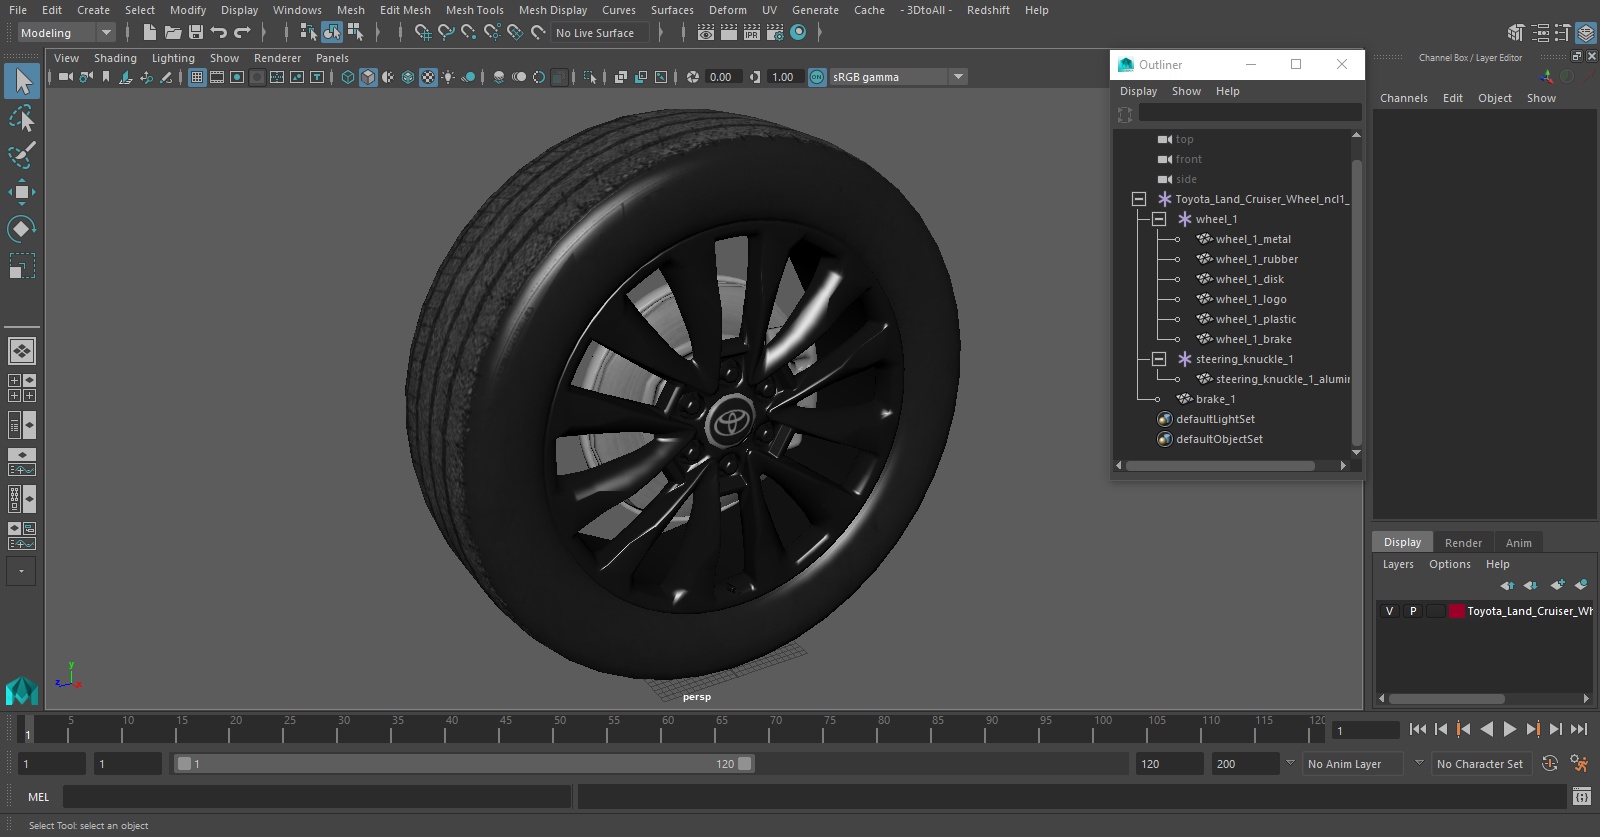The image size is (1600, 837).
Task: Click No Live Surface field
Action: [600, 33]
